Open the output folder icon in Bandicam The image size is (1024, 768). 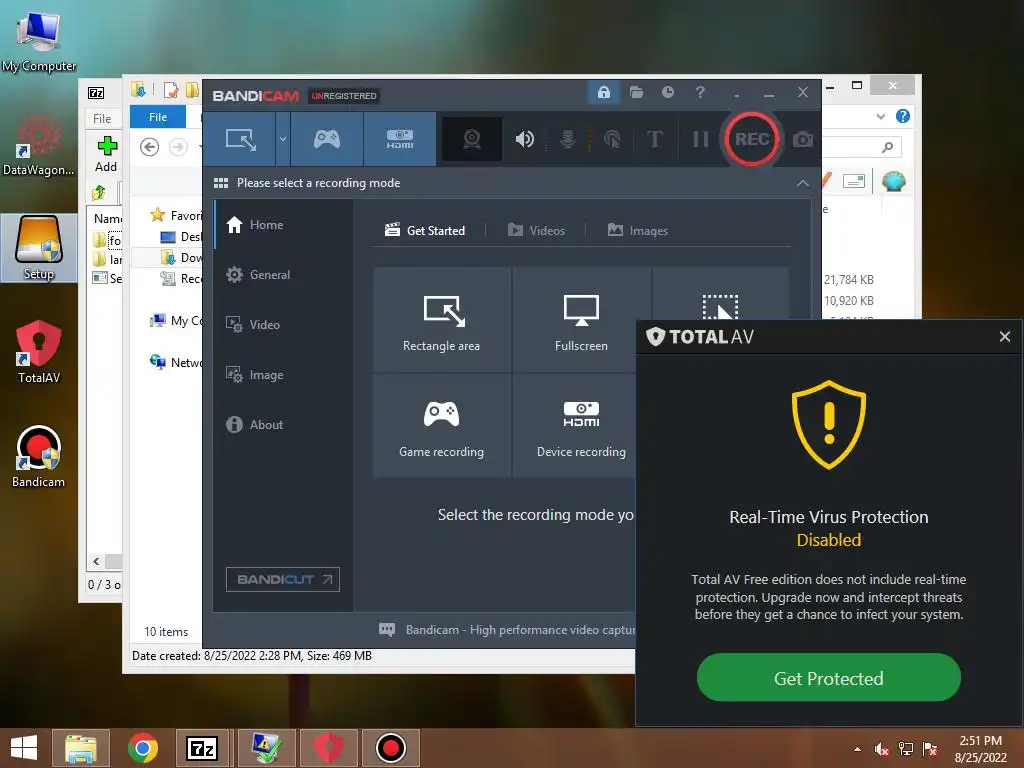(x=636, y=92)
